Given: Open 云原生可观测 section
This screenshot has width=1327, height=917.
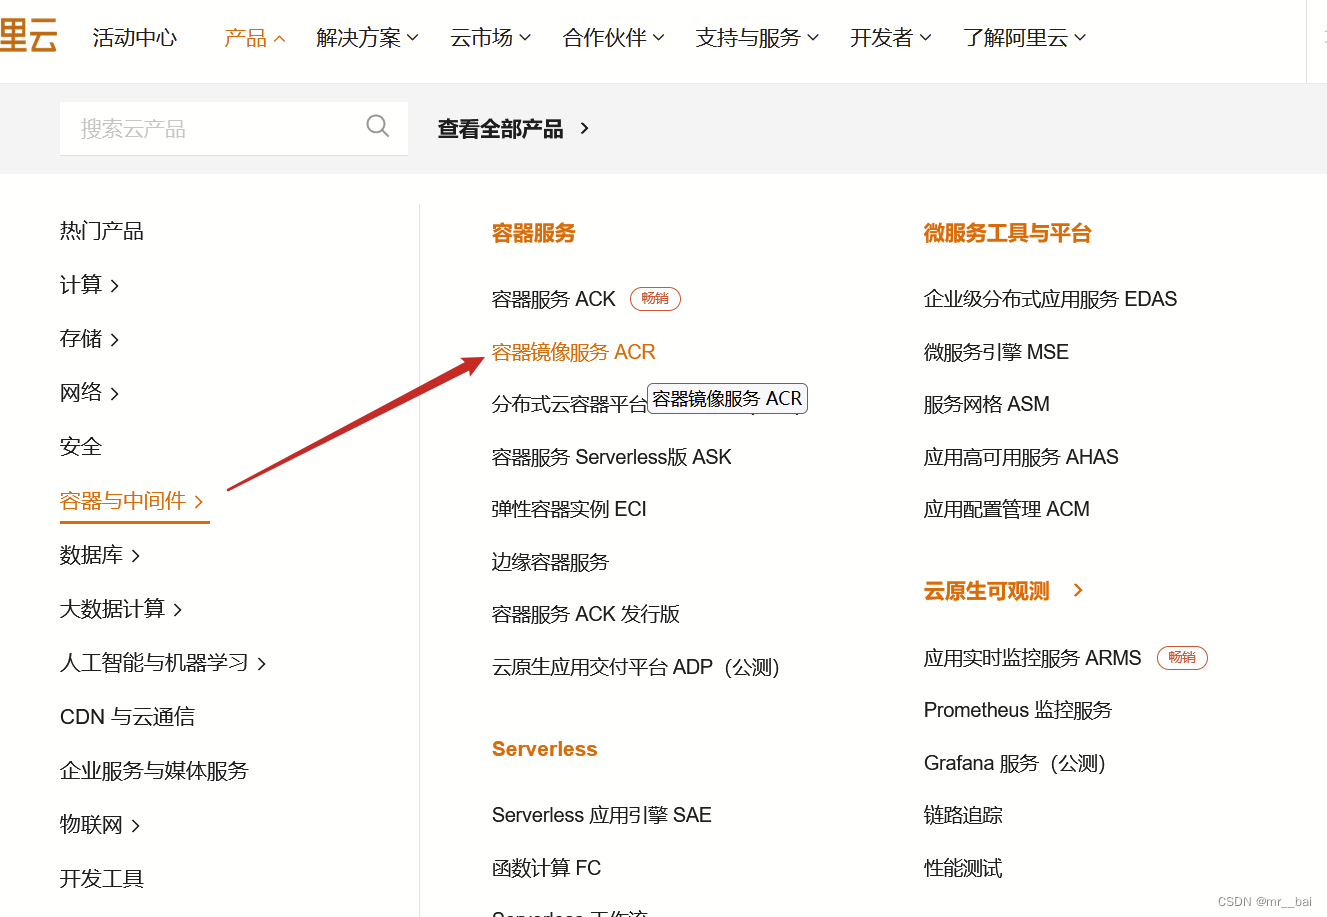Looking at the screenshot, I should click(x=987, y=591).
